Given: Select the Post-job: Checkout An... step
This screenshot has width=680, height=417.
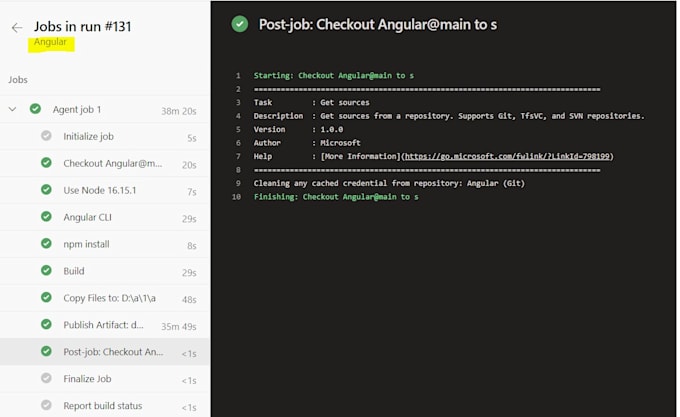Looking at the screenshot, I should coord(105,352).
